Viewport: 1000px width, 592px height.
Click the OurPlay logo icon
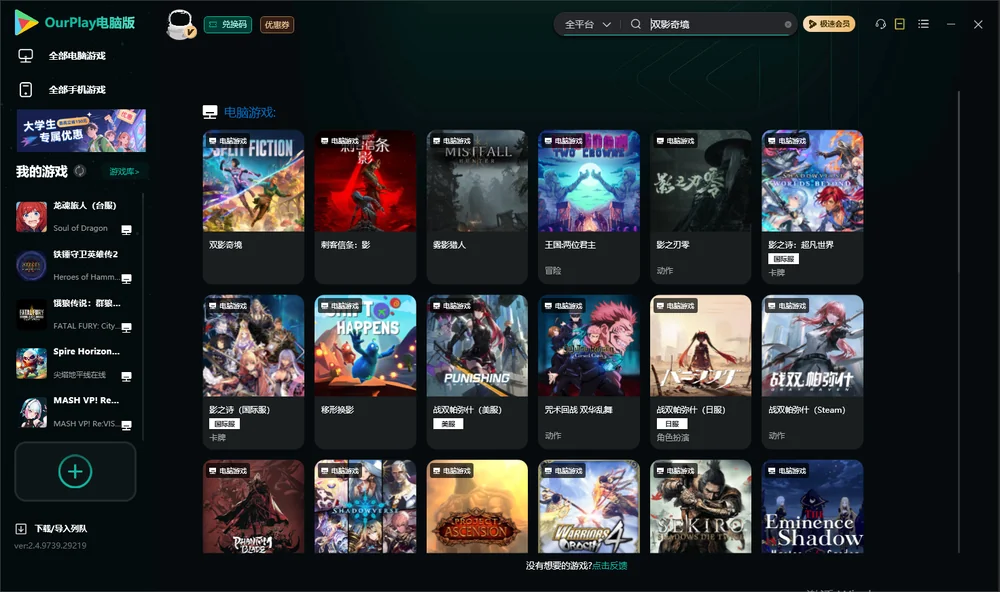pyautogui.click(x=26, y=22)
